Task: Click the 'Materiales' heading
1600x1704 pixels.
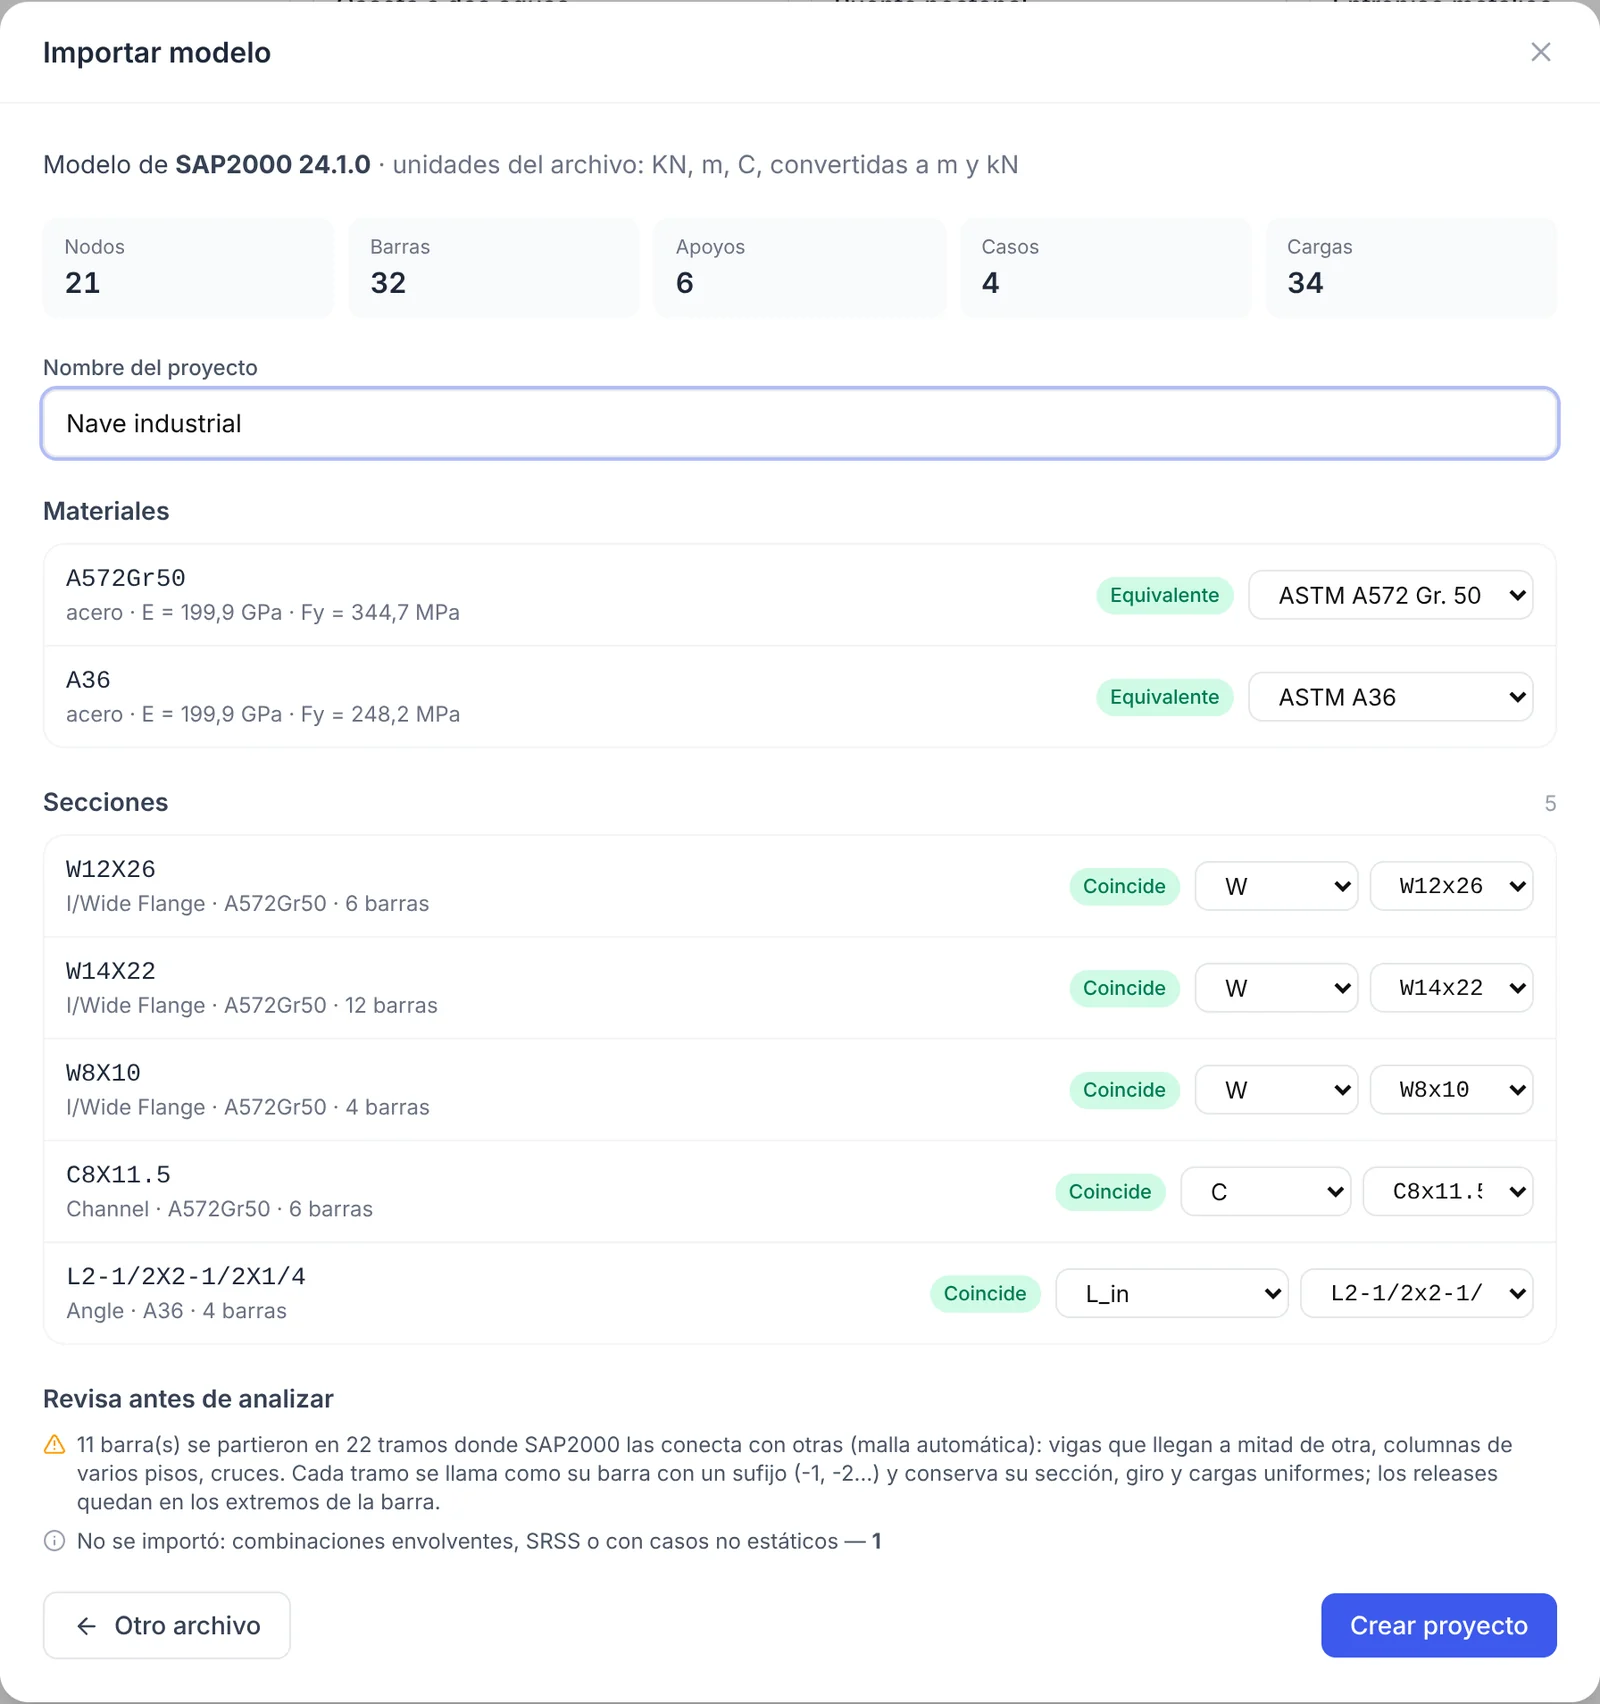Action: click(106, 511)
